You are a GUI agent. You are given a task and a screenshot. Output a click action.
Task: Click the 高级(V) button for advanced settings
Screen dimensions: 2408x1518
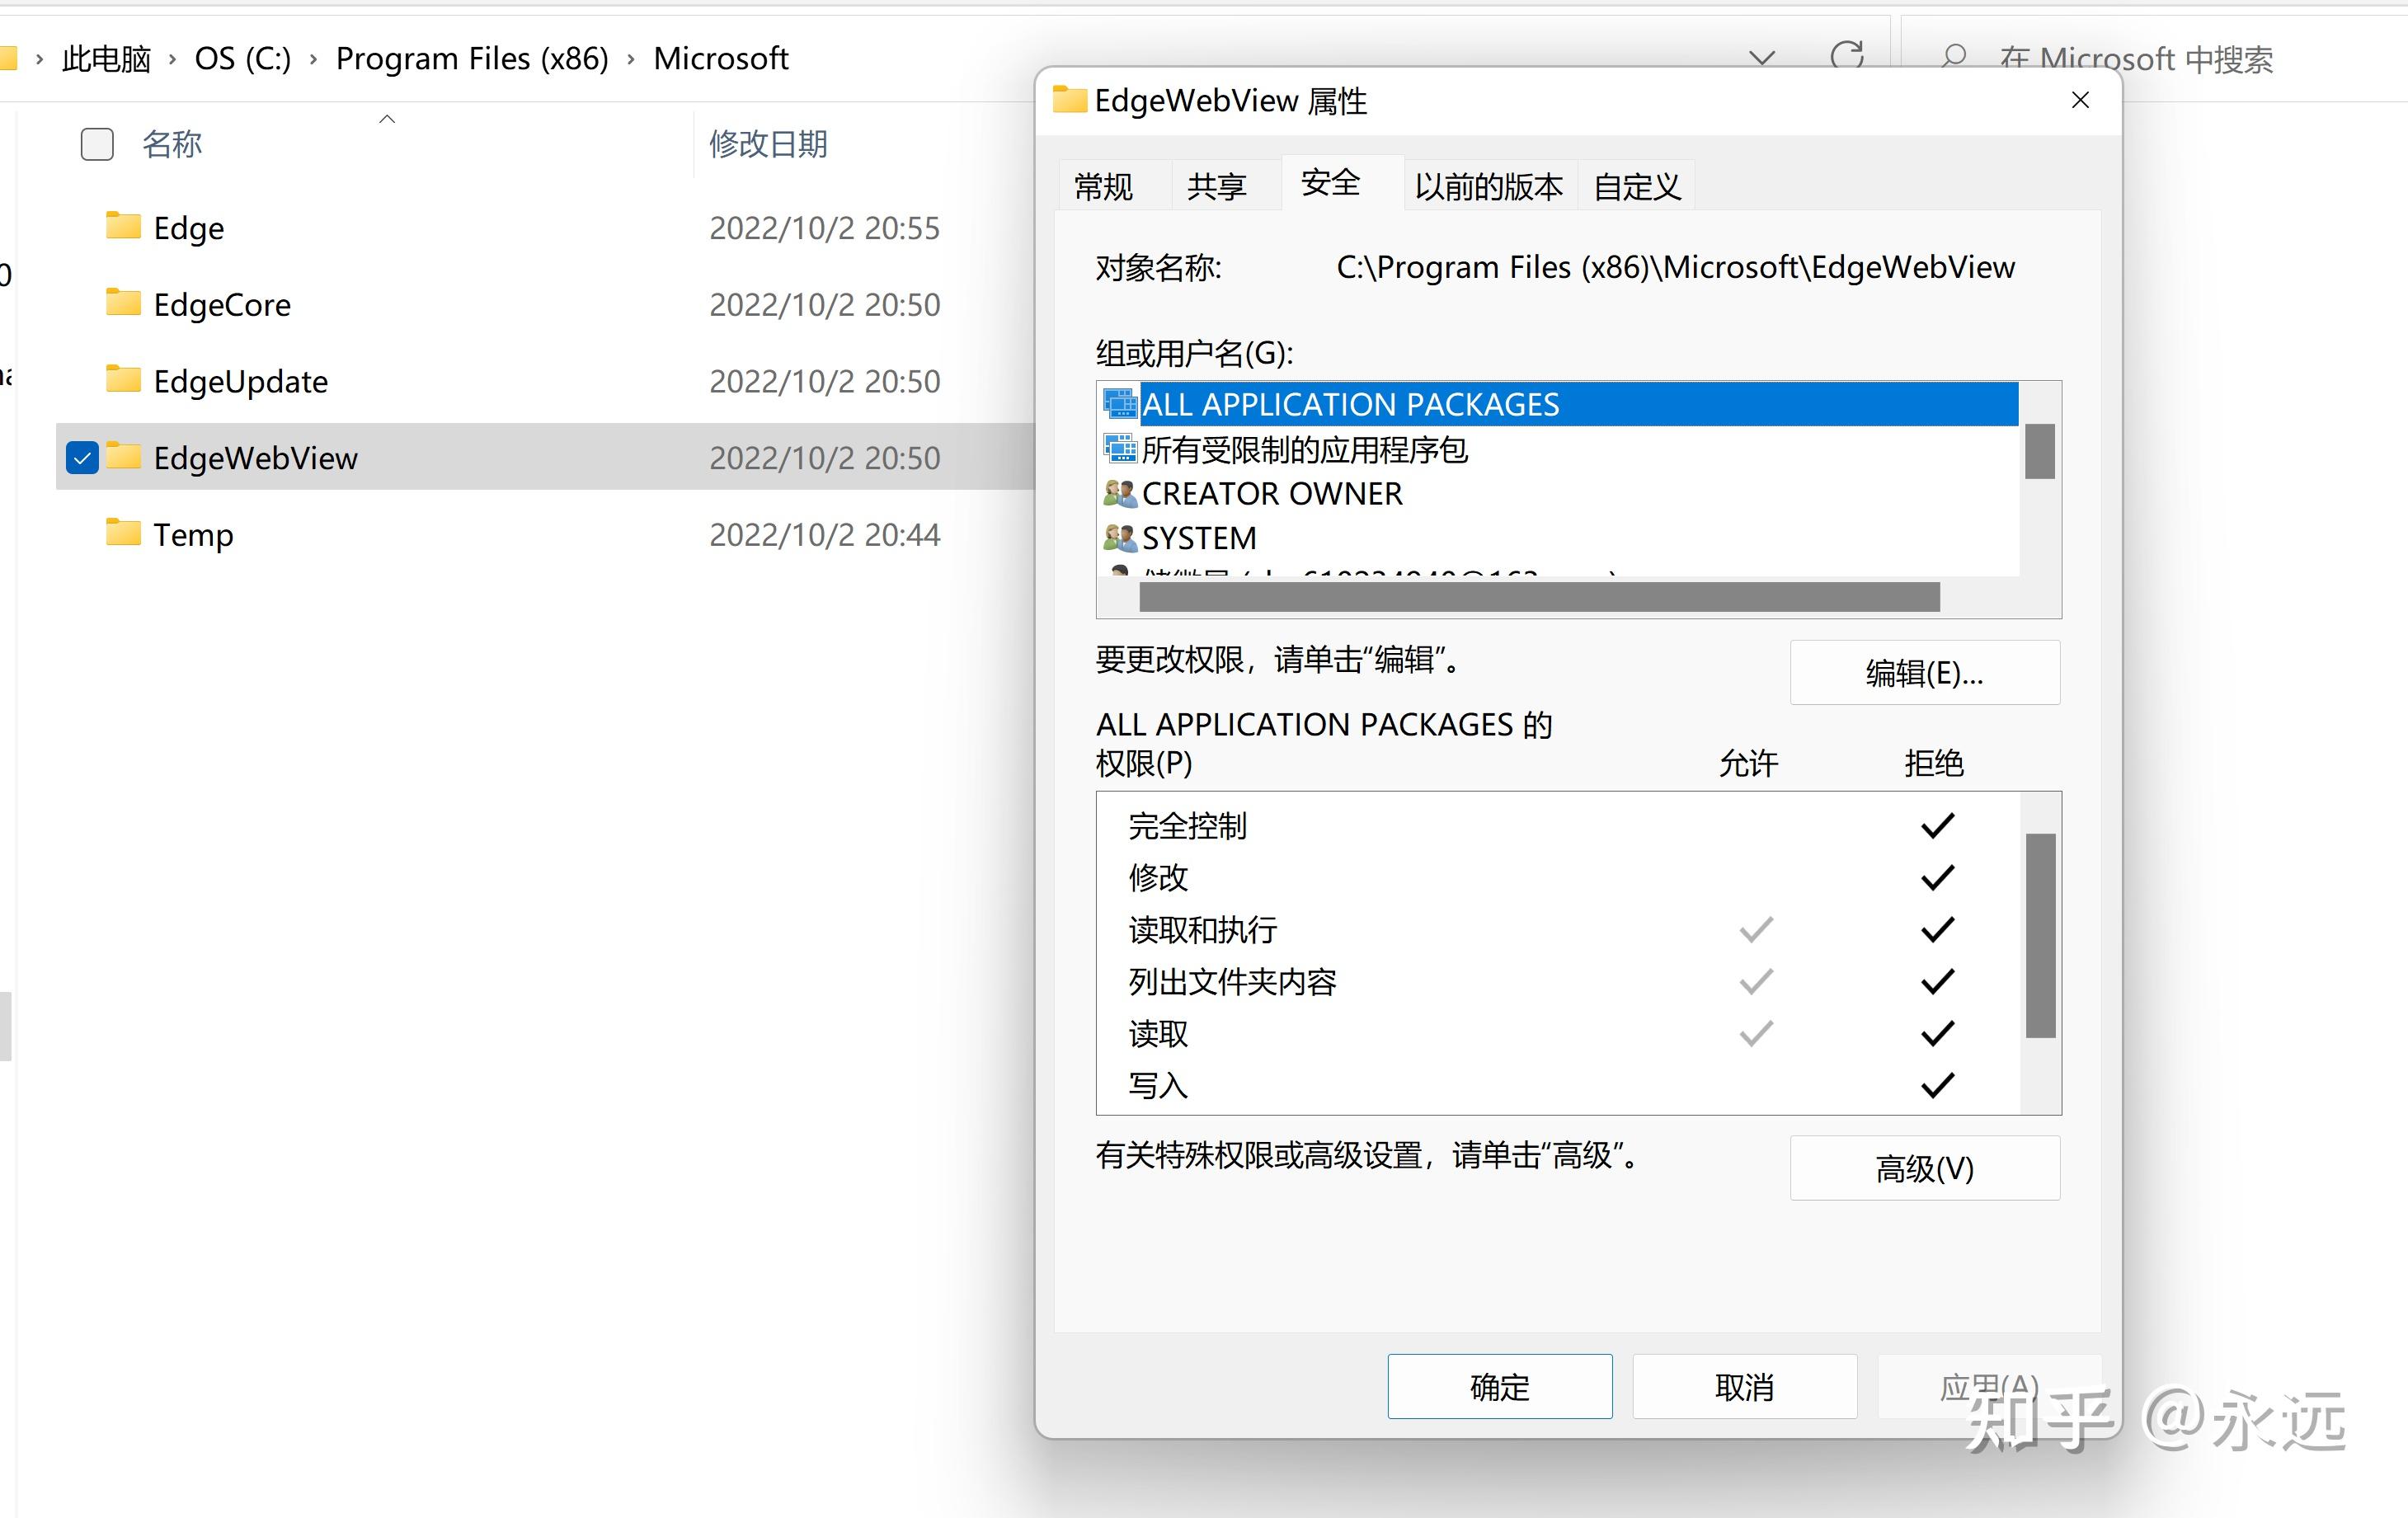coord(1923,1168)
